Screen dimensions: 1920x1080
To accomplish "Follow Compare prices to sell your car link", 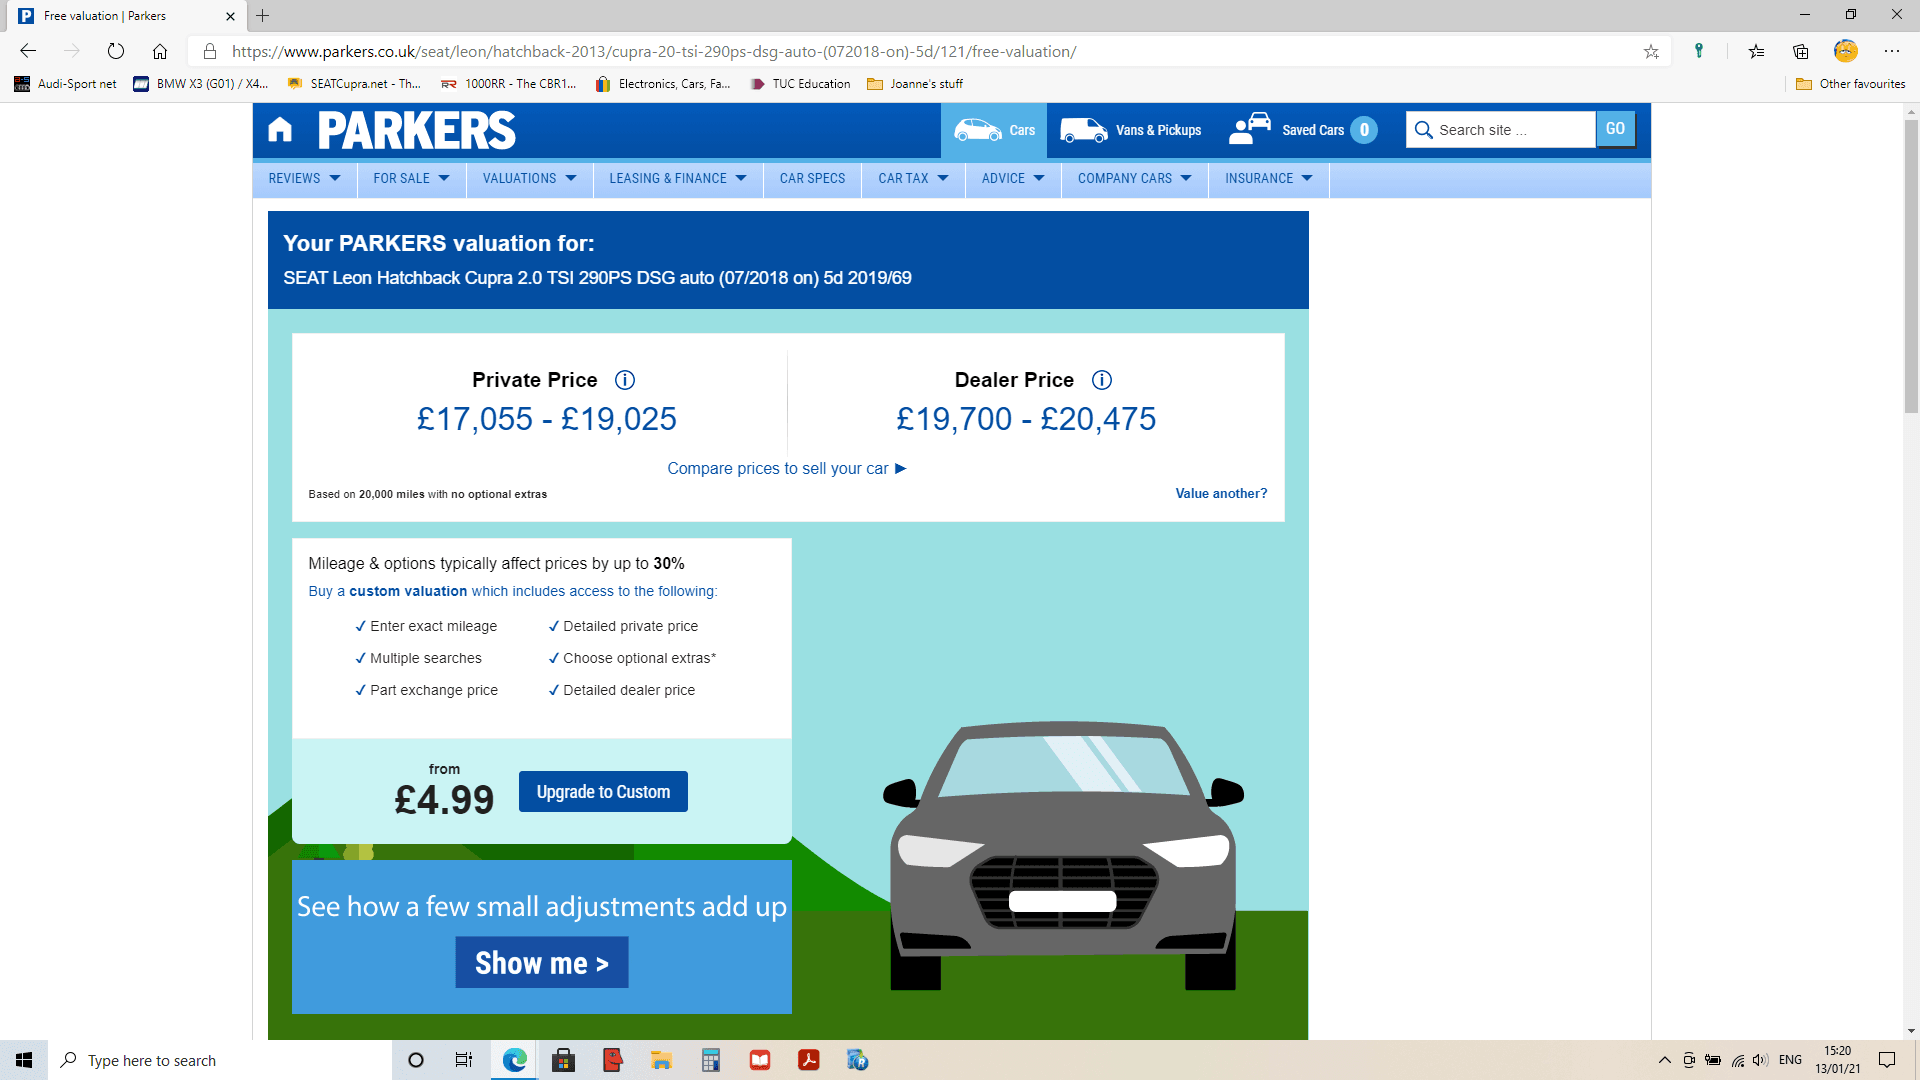I will coord(787,469).
